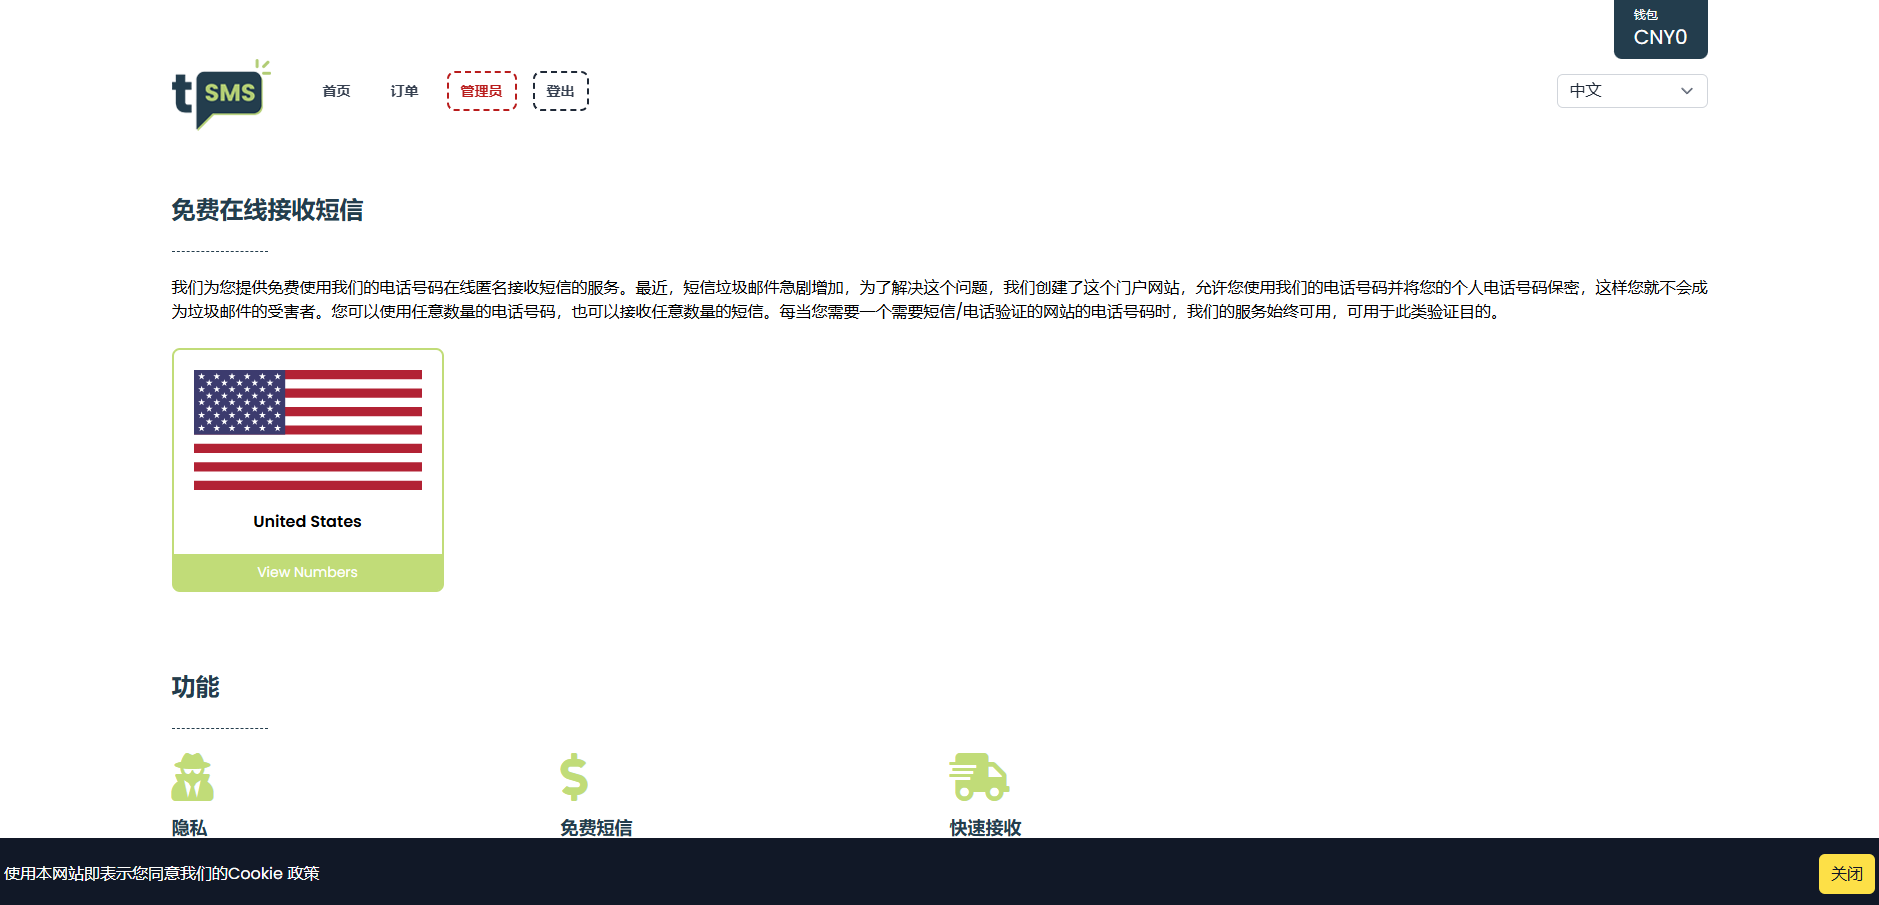Click the tSMS logo
Screen dimensions: 1879x905
[220, 94]
